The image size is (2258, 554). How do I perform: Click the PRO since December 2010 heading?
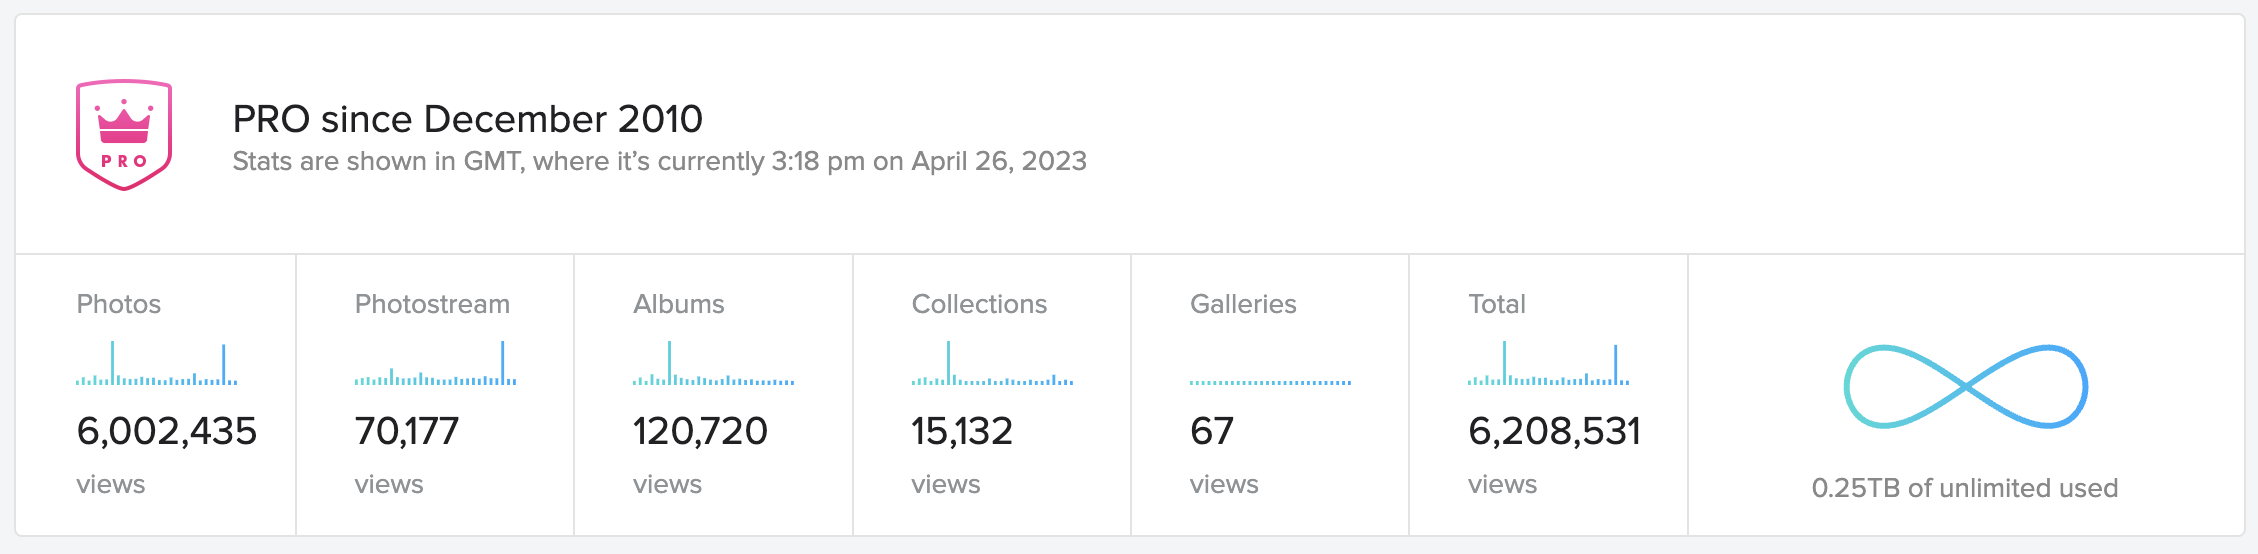point(468,119)
